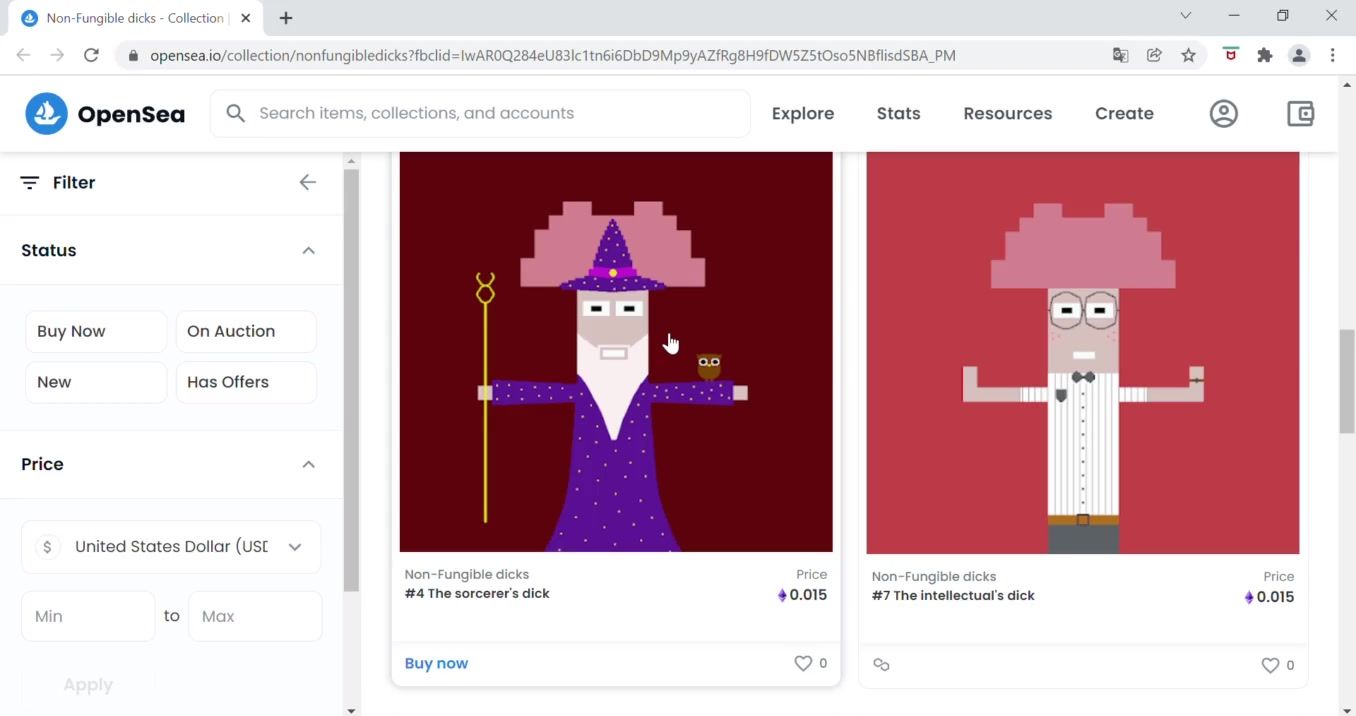Toggle the Buy Now status filter
This screenshot has width=1356, height=716.
(x=96, y=331)
